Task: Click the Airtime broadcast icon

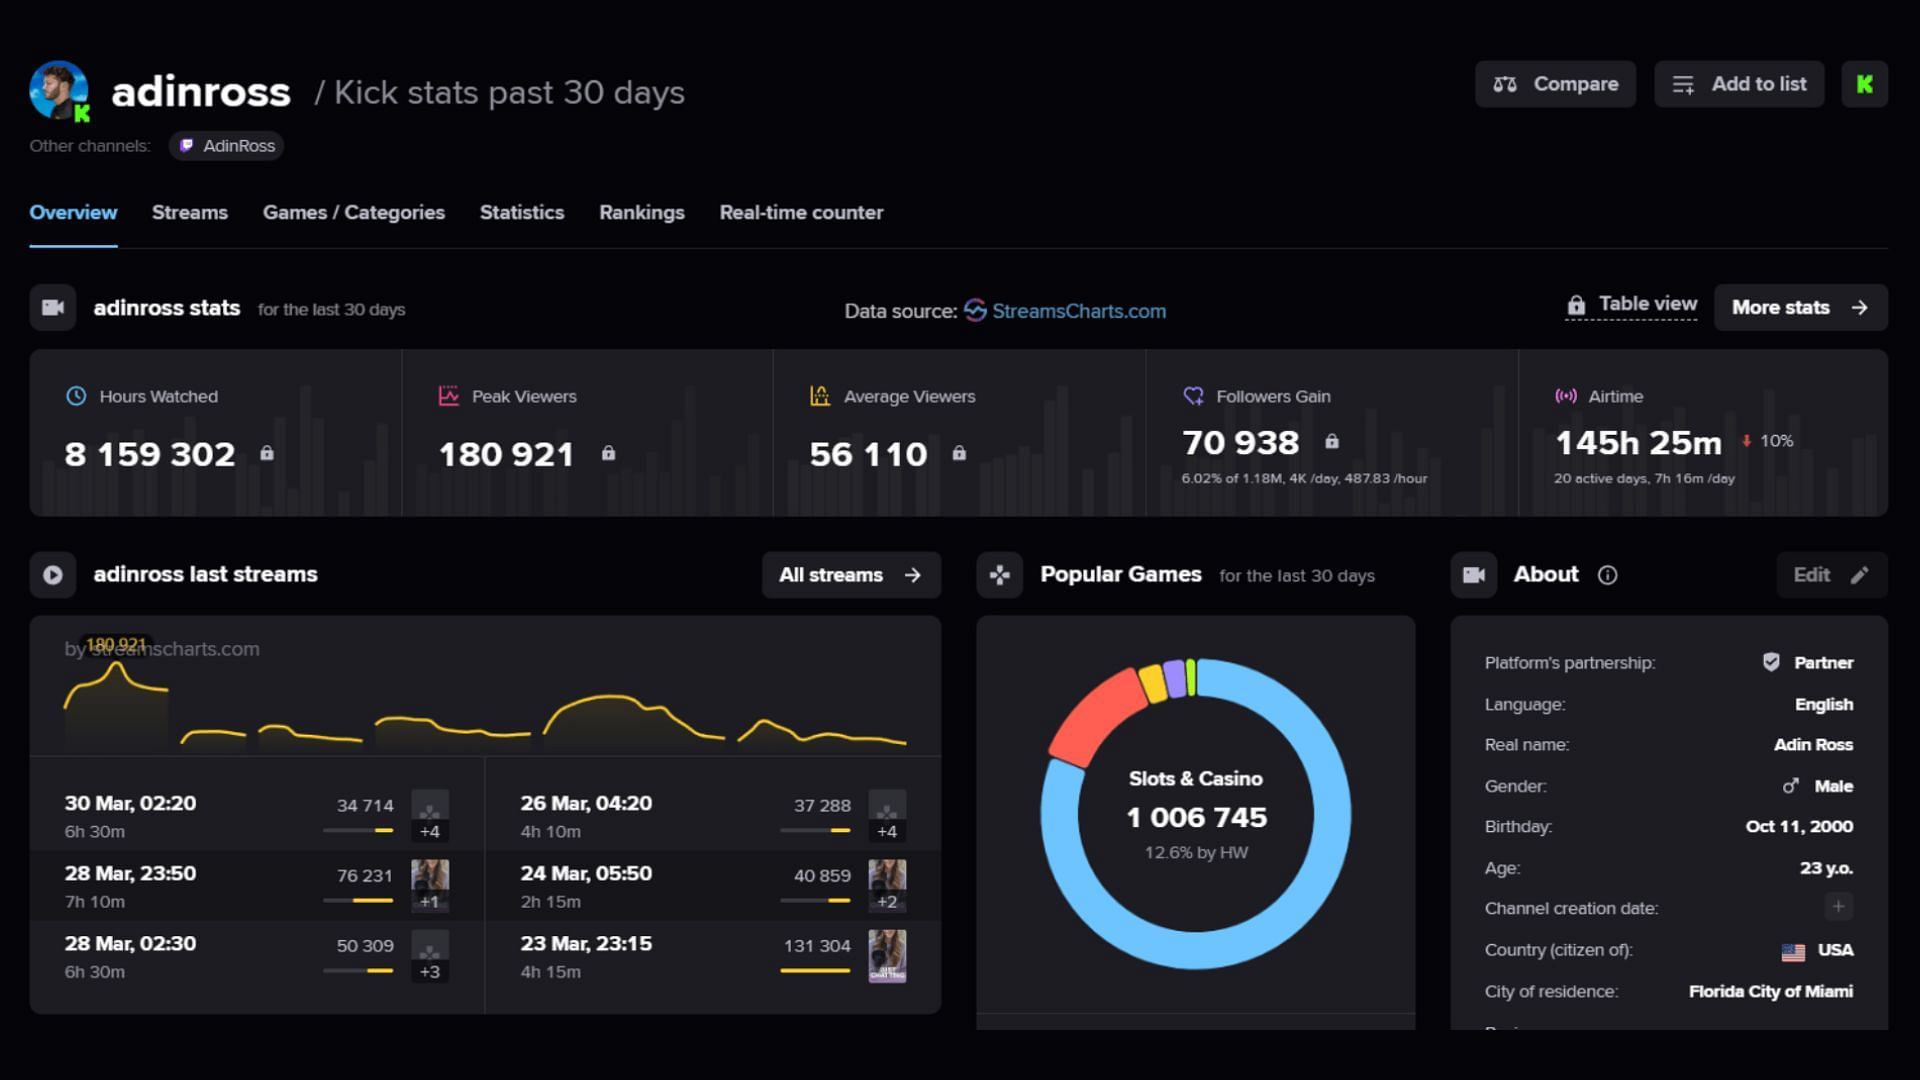Action: (x=1565, y=396)
